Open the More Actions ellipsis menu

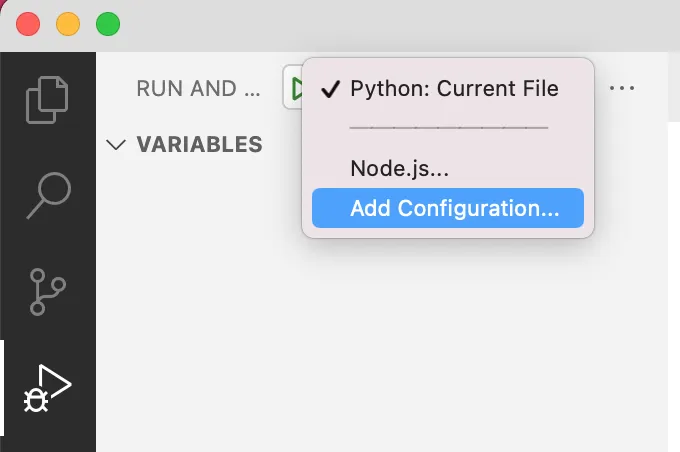point(622,89)
